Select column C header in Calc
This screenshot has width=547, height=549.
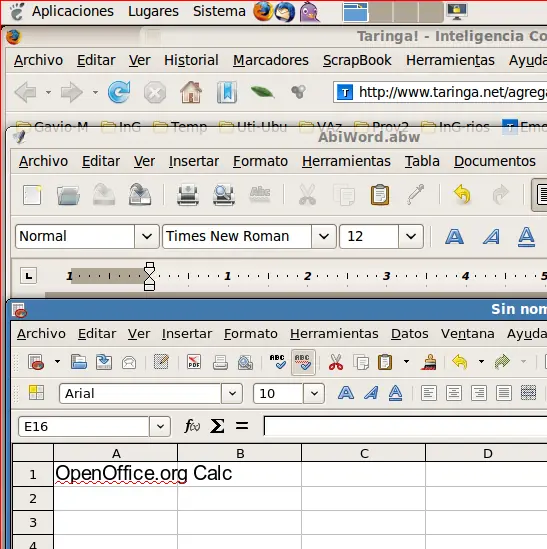[x=363, y=453]
